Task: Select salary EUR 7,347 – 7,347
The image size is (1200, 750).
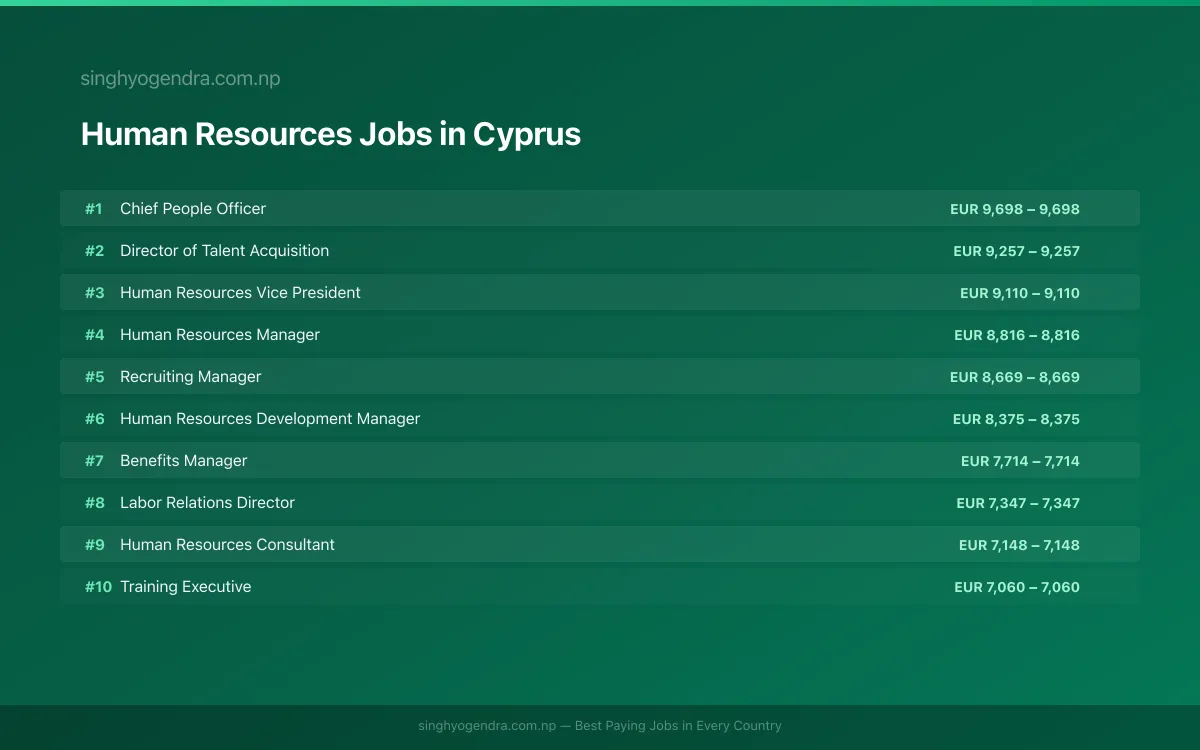Action: click(x=1018, y=503)
